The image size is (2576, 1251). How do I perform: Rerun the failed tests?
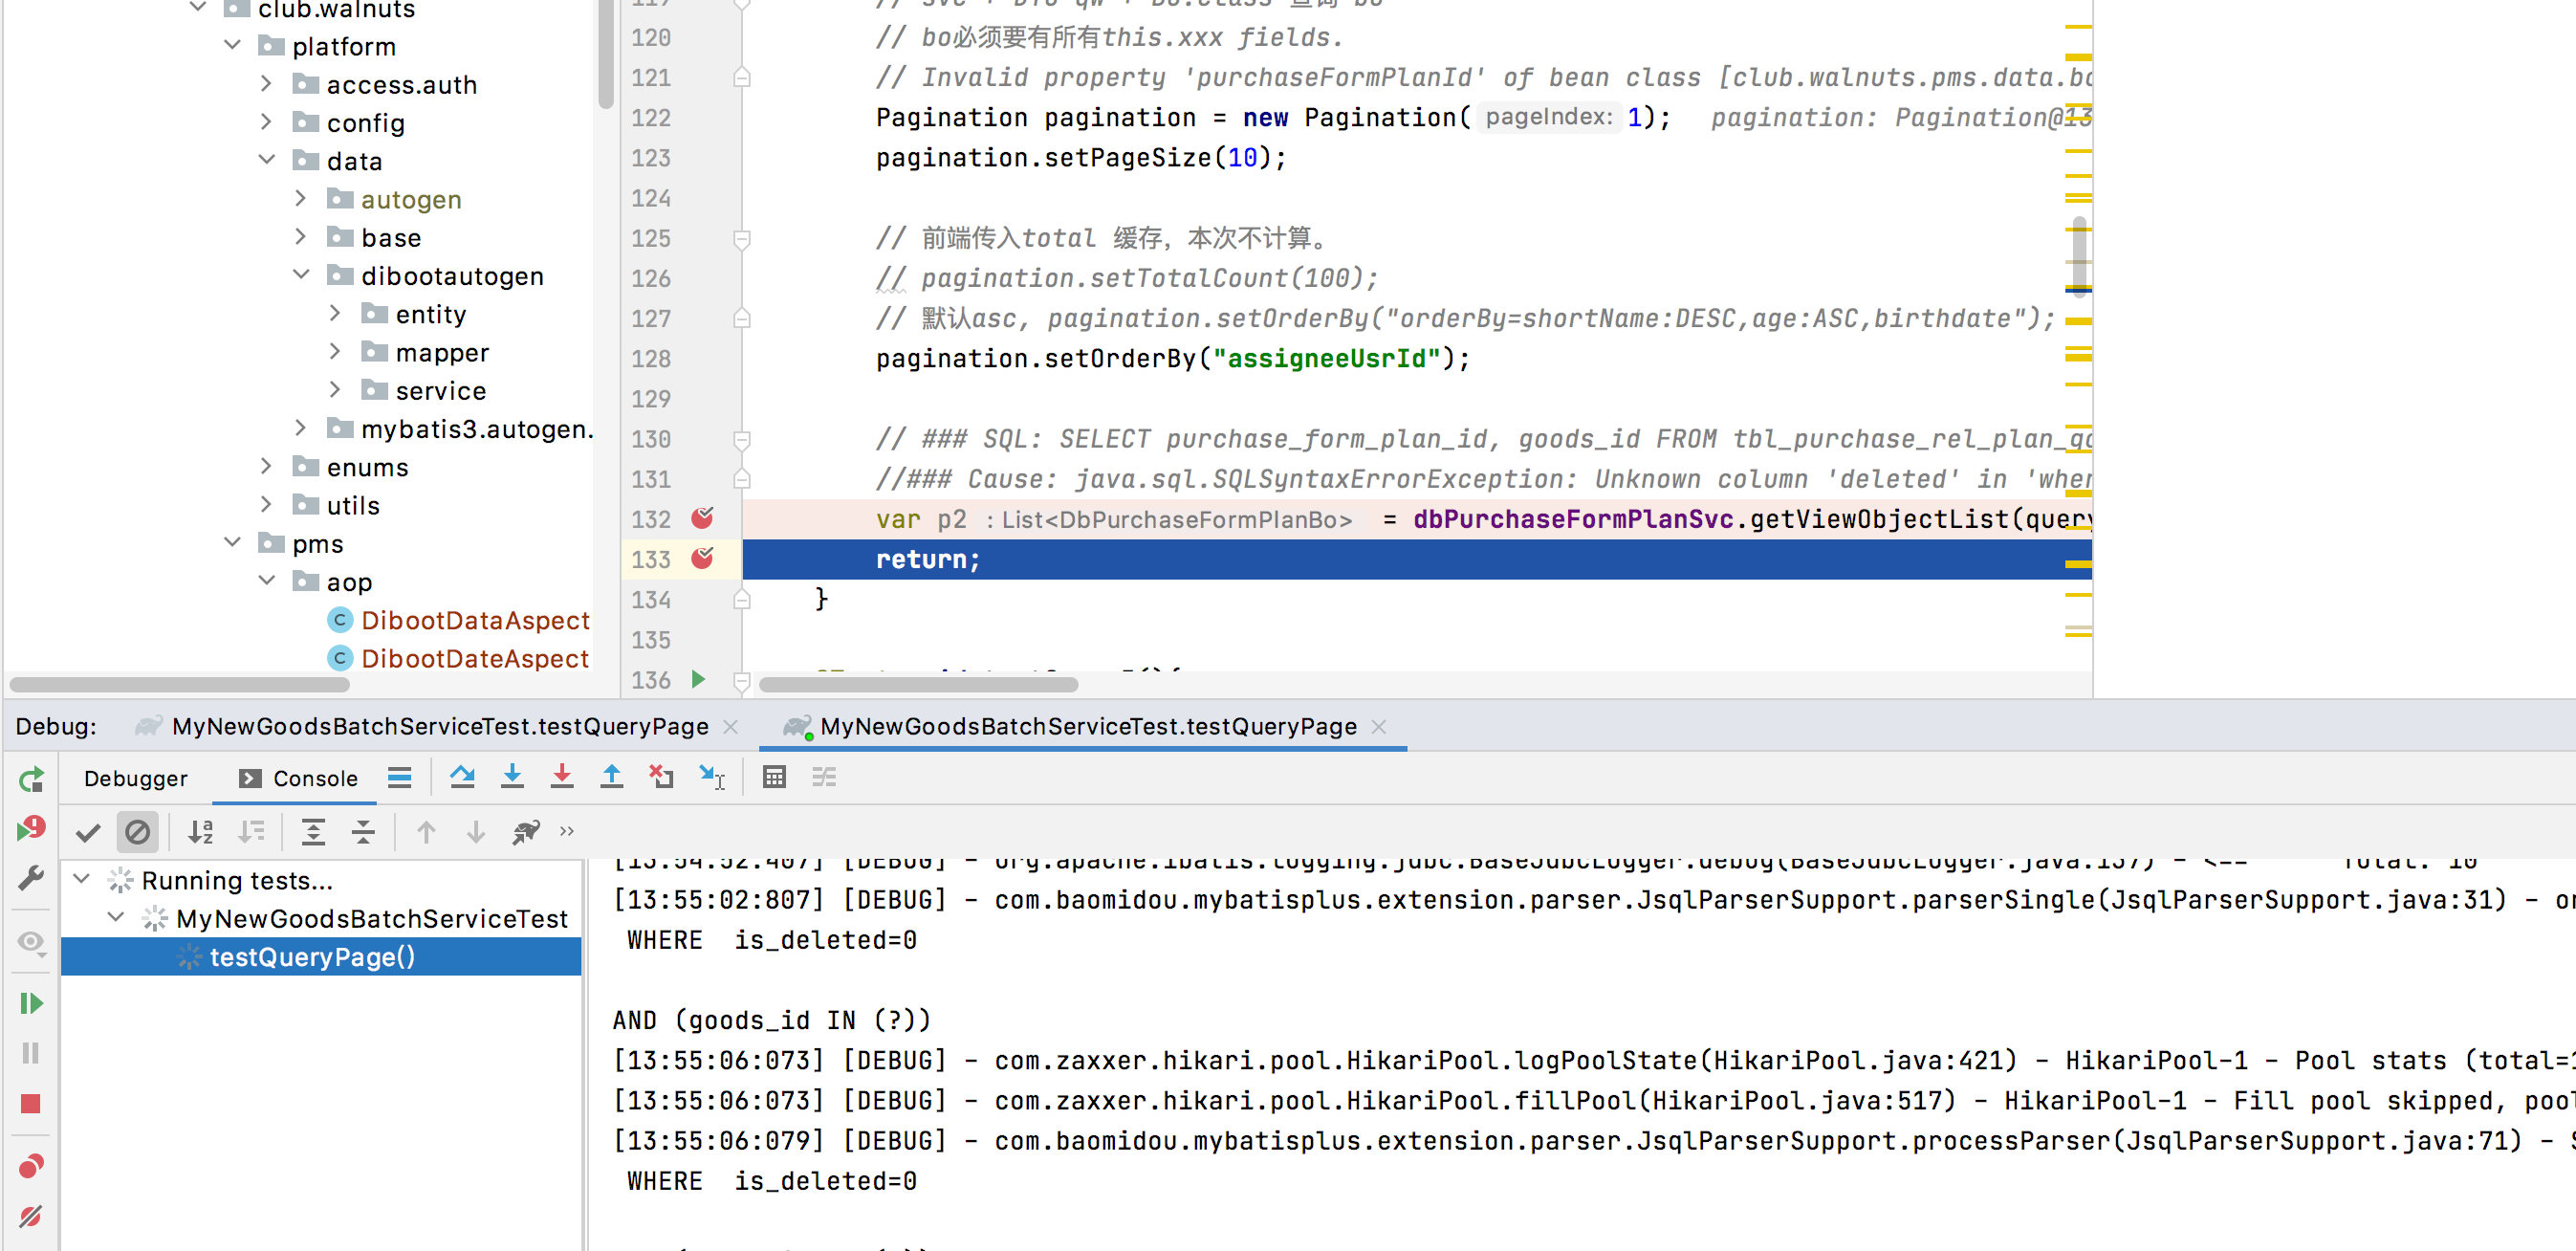tap(30, 830)
